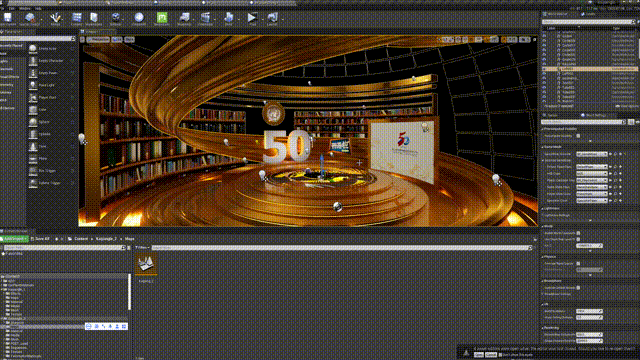Open the Marketplace toolbar icon
Image resolution: width=640 pixels, height=360 pixels.
pos(94,18)
